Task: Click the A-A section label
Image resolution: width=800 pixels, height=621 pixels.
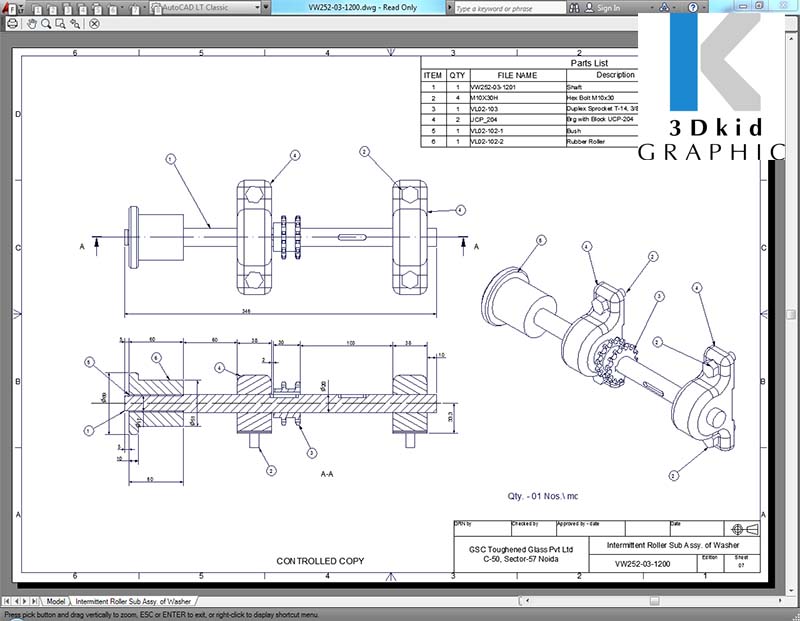Action: pyautogui.click(x=327, y=474)
